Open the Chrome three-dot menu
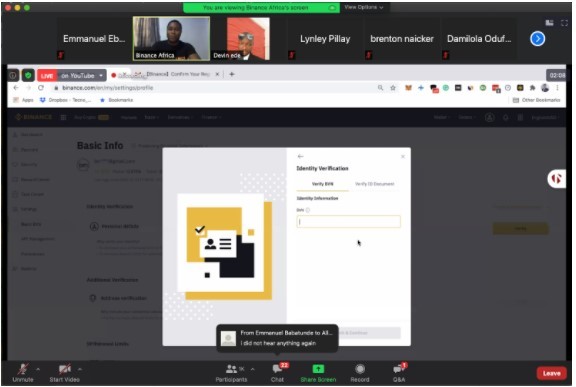This screenshot has height=387, width=576. pyautogui.click(x=557, y=88)
